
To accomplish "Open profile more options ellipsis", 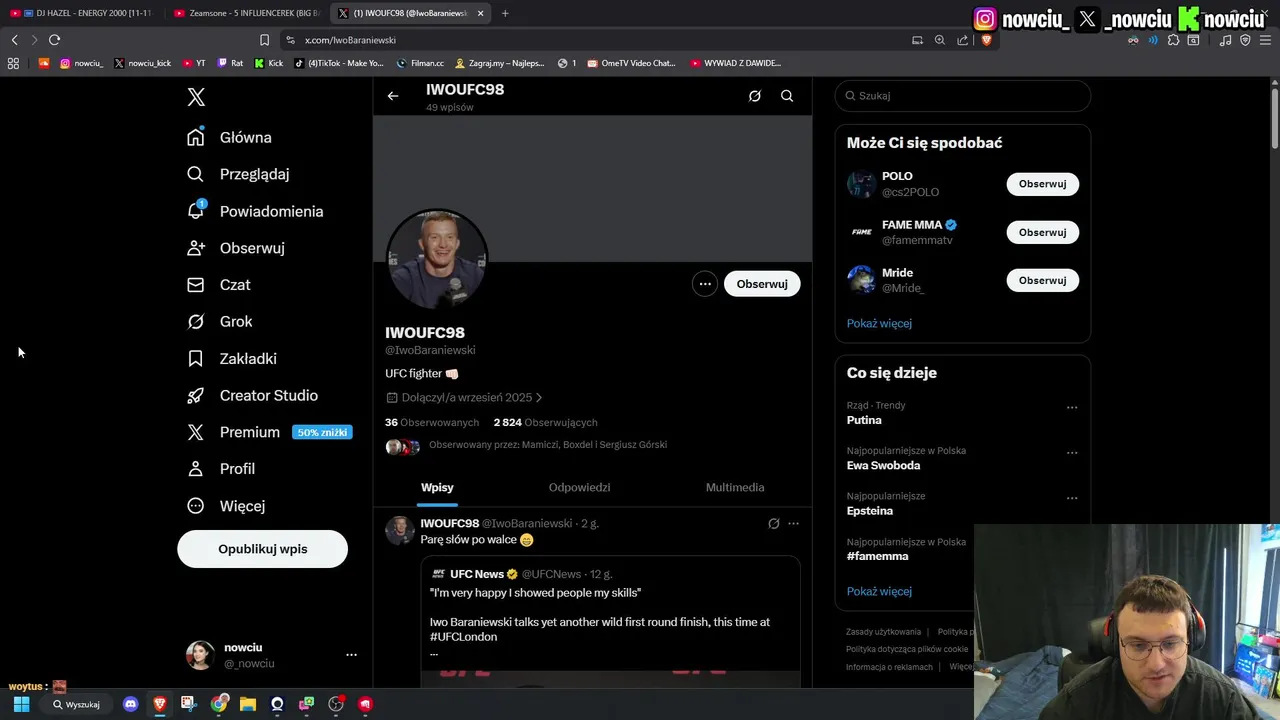I will (x=705, y=284).
